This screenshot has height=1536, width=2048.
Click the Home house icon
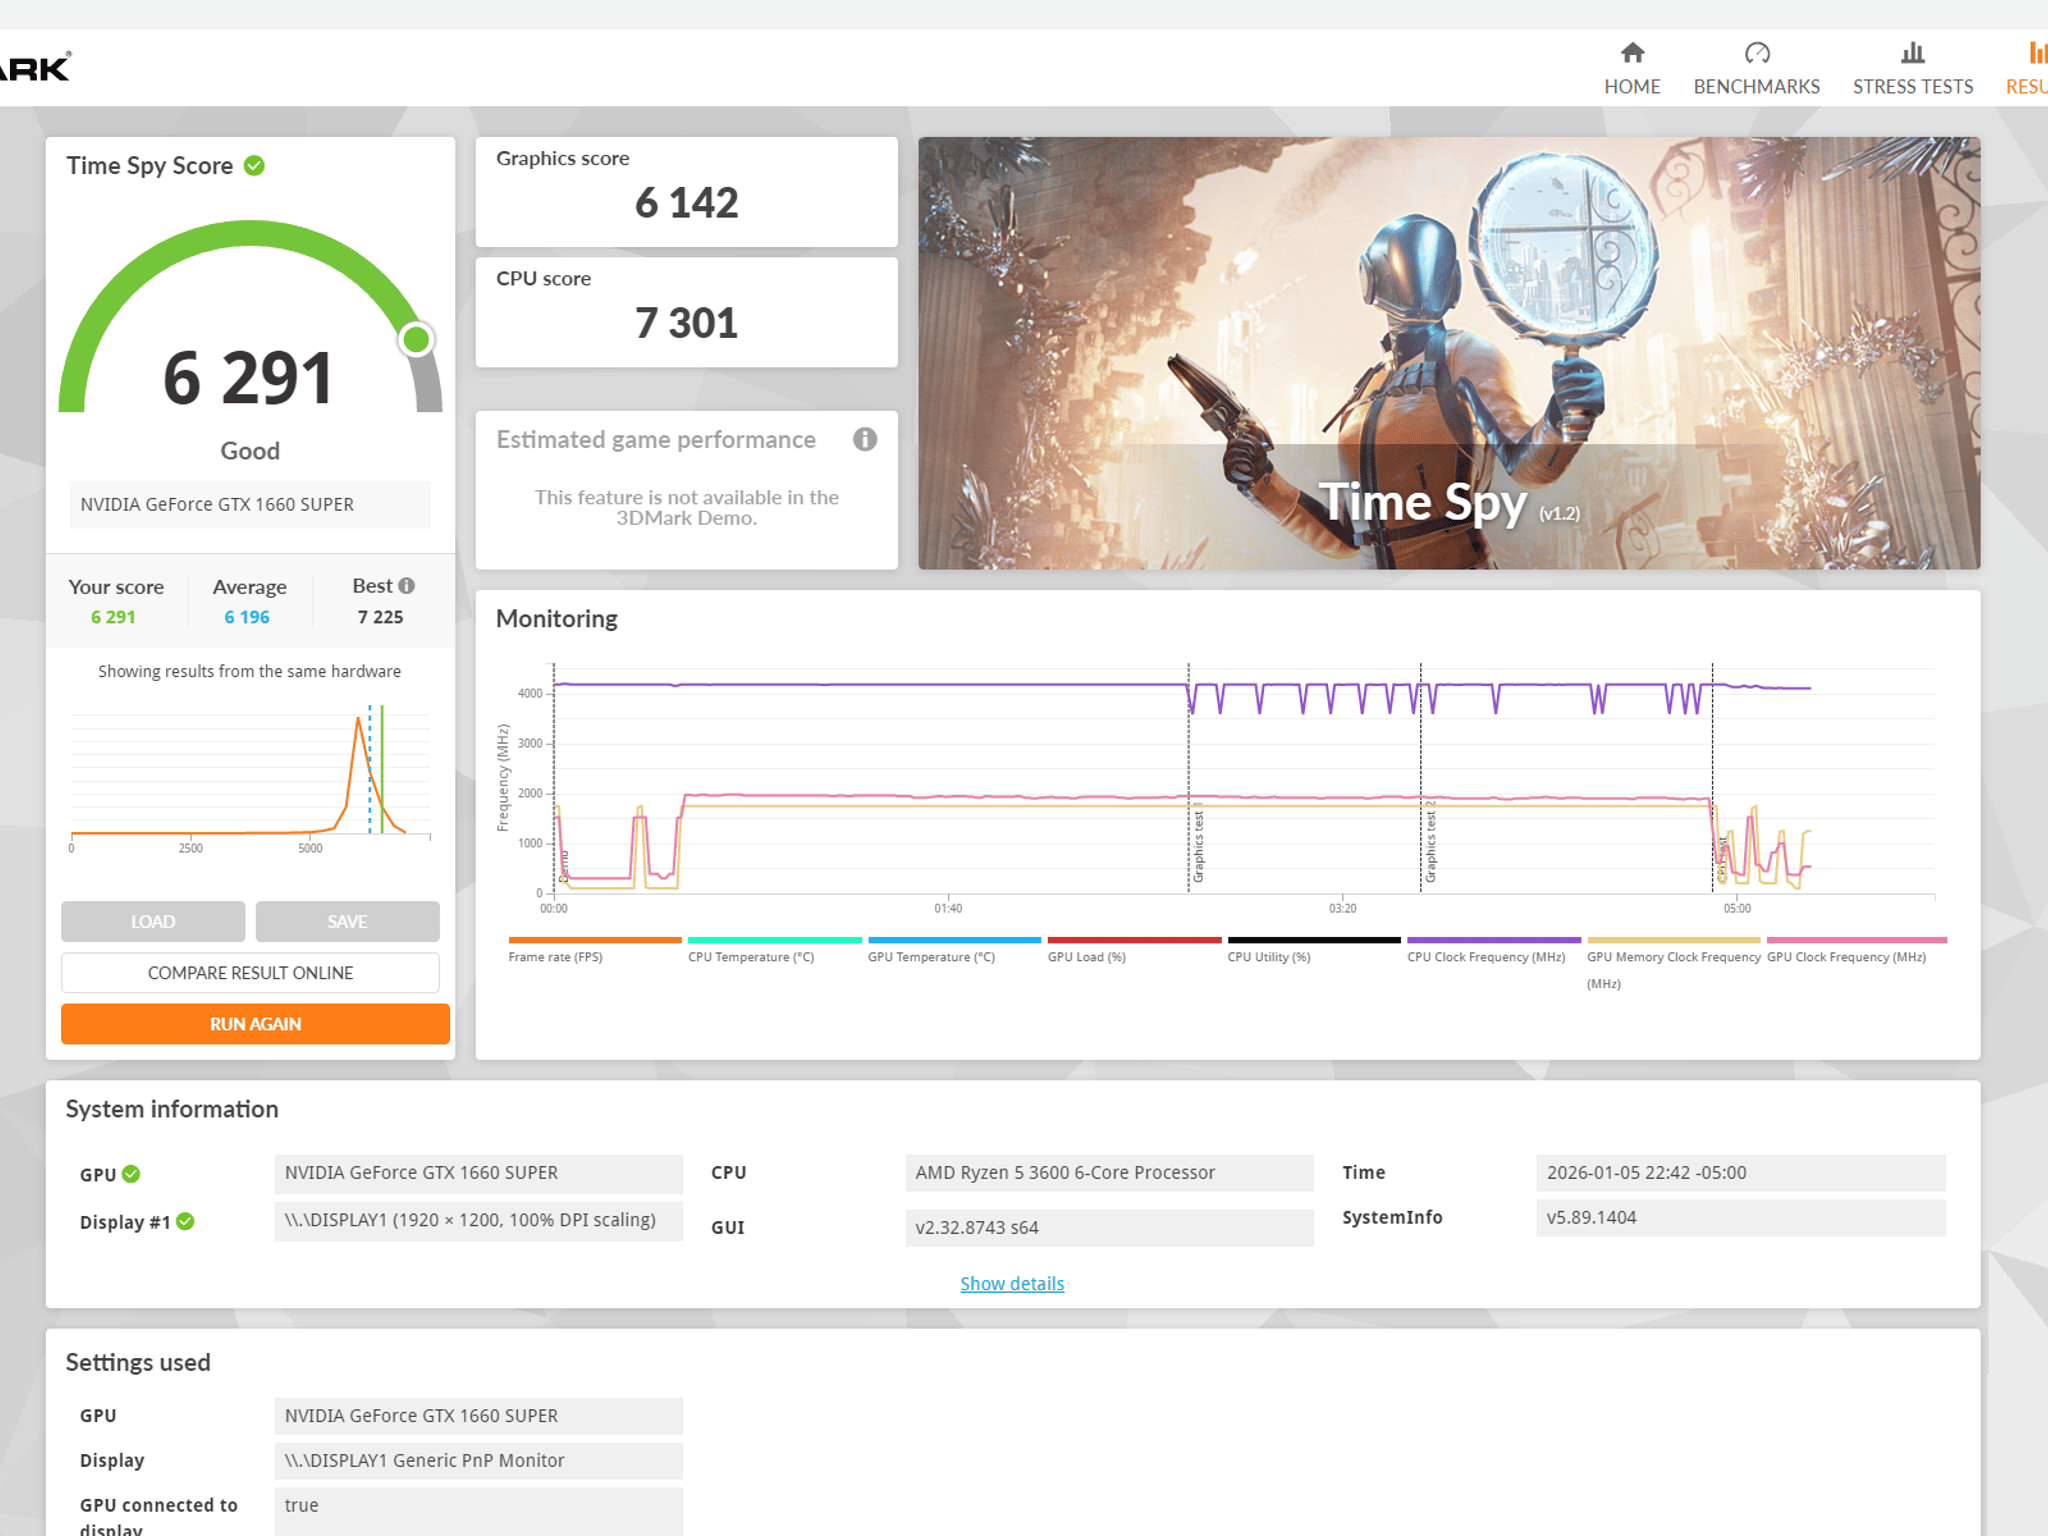tap(1632, 53)
